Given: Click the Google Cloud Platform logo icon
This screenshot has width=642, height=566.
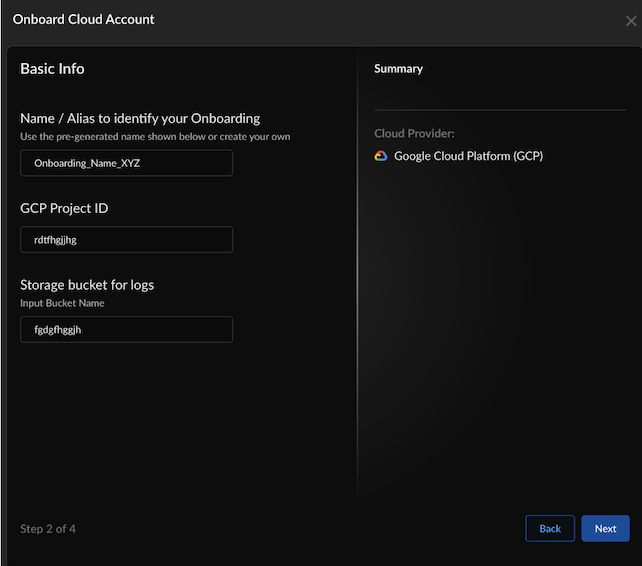Looking at the screenshot, I should 381,156.
